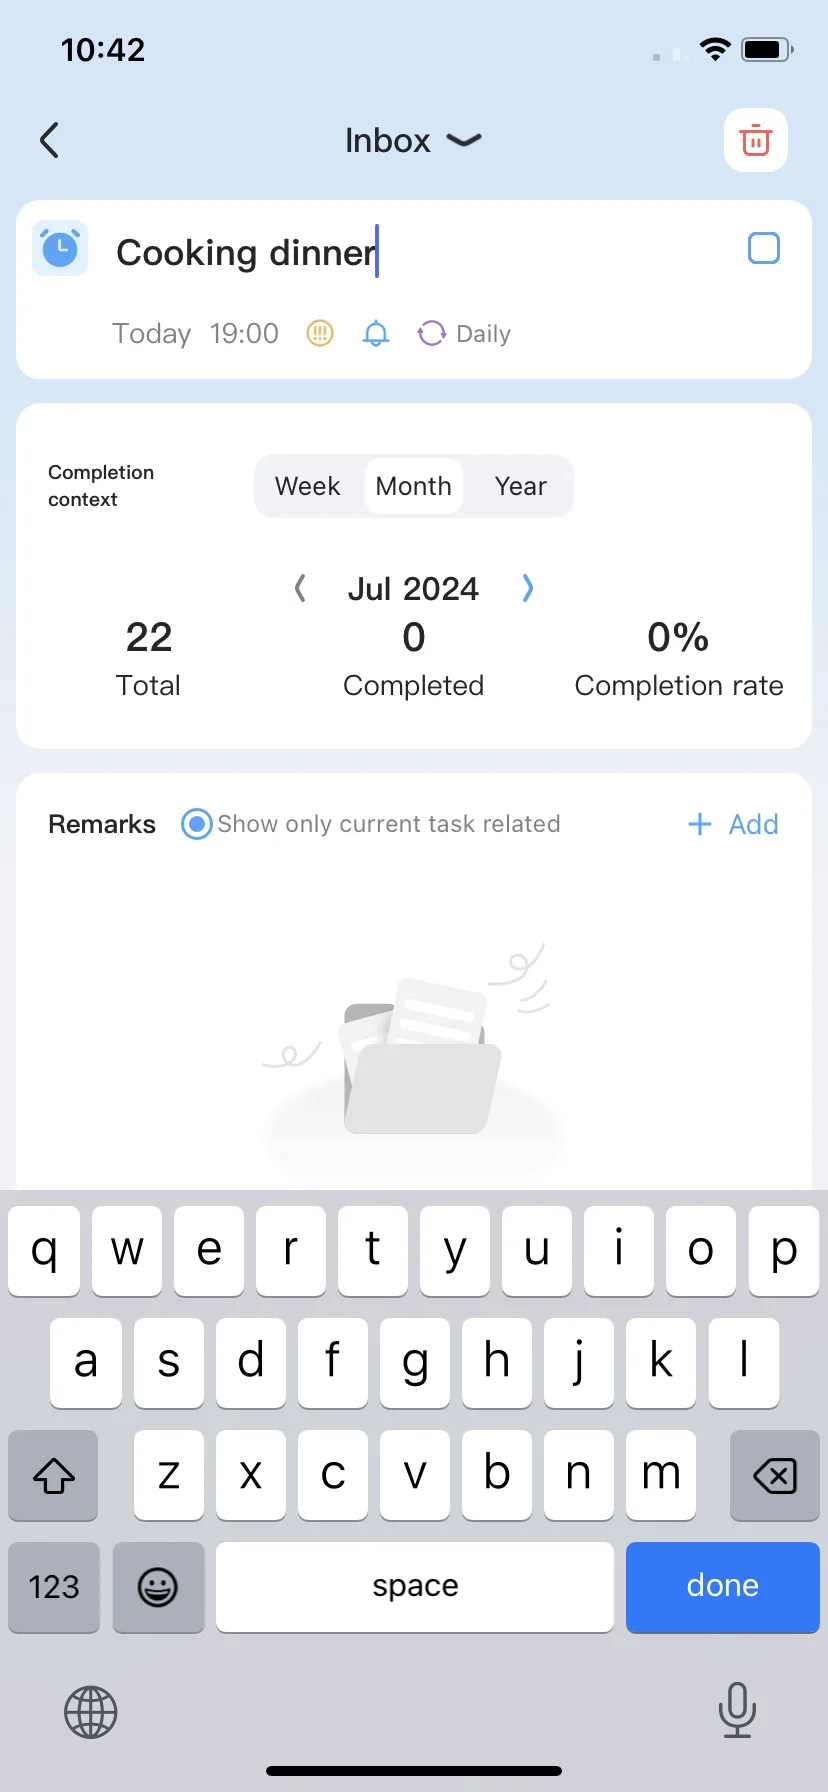
Task: Open the yellow priority indicator icon
Action: click(x=320, y=333)
